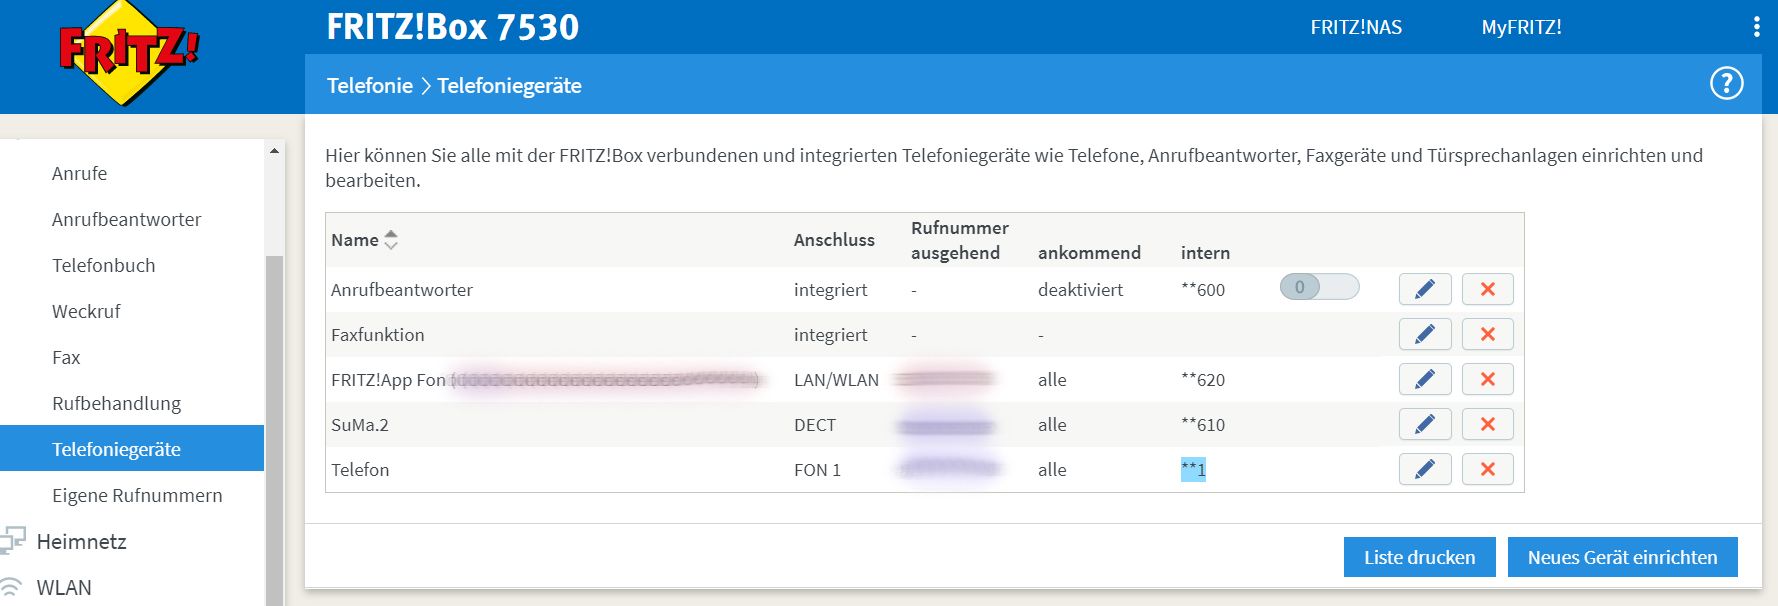Click the WLAN wifi icon

pos(11,587)
